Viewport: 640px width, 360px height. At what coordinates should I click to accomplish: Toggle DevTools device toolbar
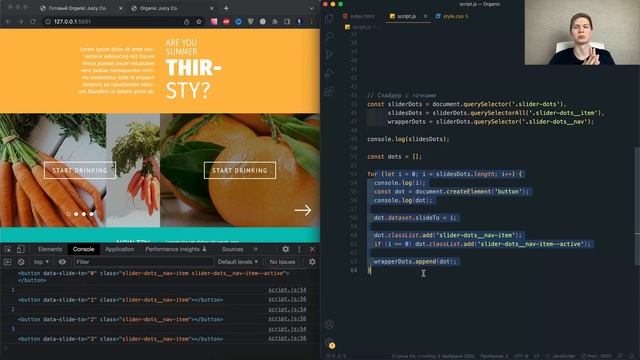20,249
